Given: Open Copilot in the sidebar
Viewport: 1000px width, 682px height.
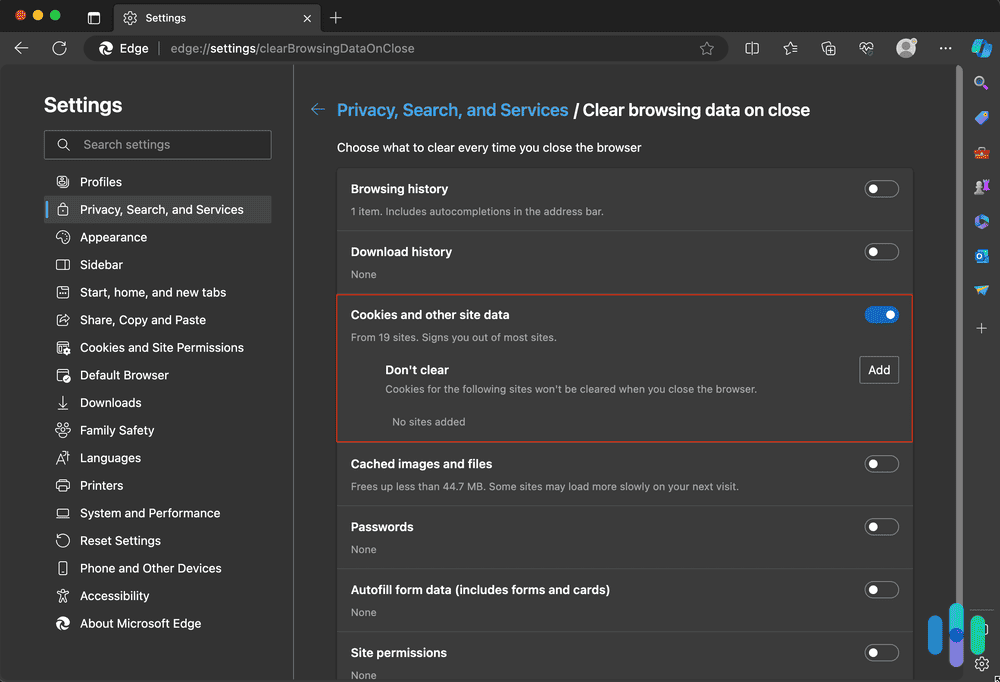Looking at the screenshot, I should pyautogui.click(x=981, y=48).
